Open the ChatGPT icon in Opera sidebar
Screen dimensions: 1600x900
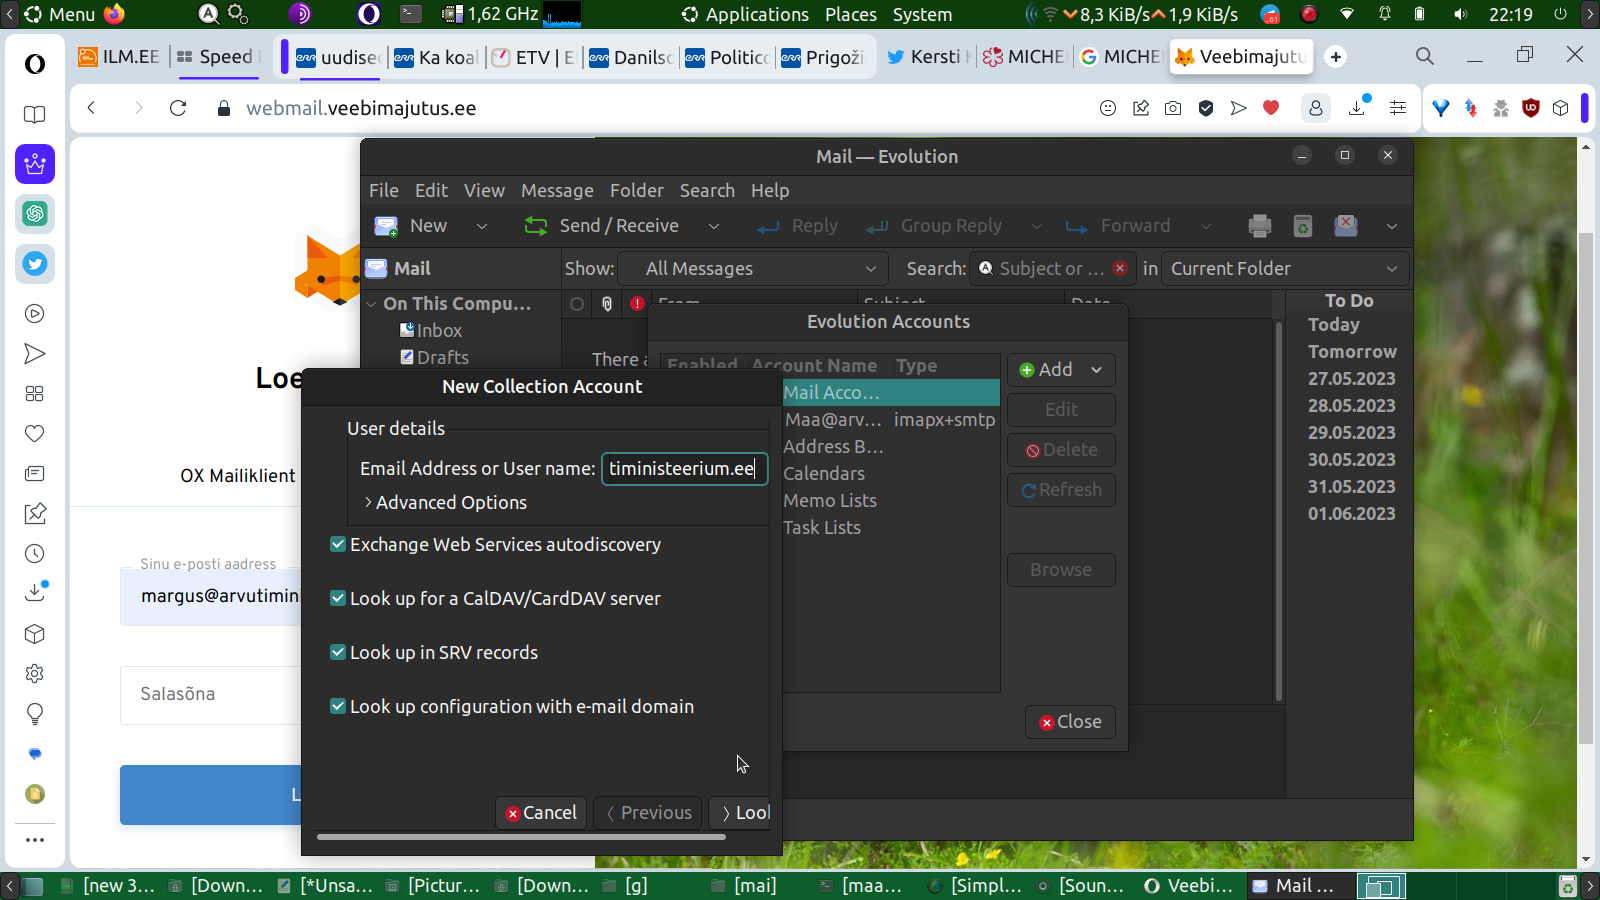tap(35, 214)
